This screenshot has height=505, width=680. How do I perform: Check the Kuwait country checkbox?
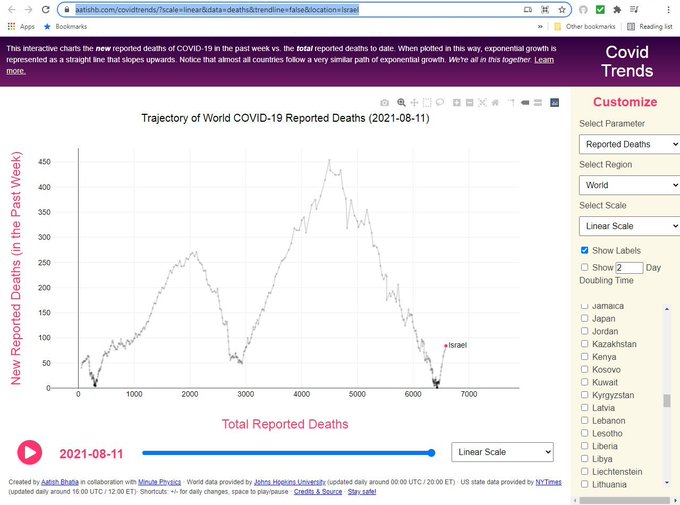584,382
